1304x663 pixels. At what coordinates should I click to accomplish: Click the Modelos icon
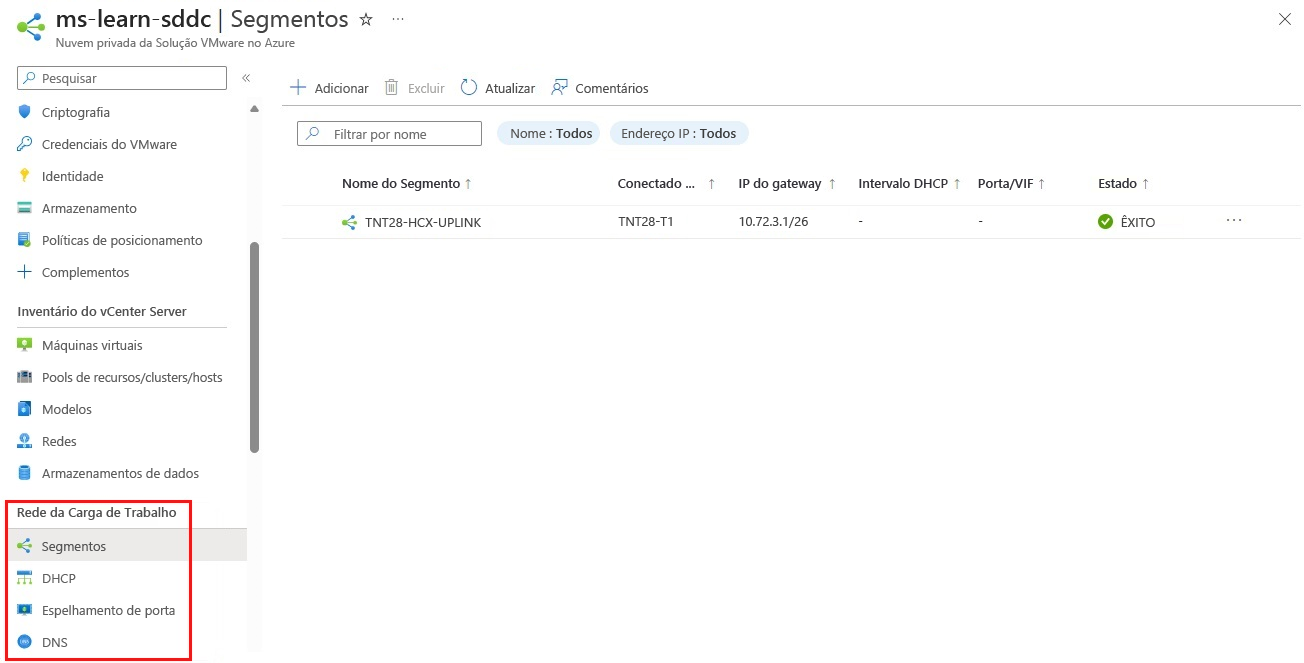point(25,409)
